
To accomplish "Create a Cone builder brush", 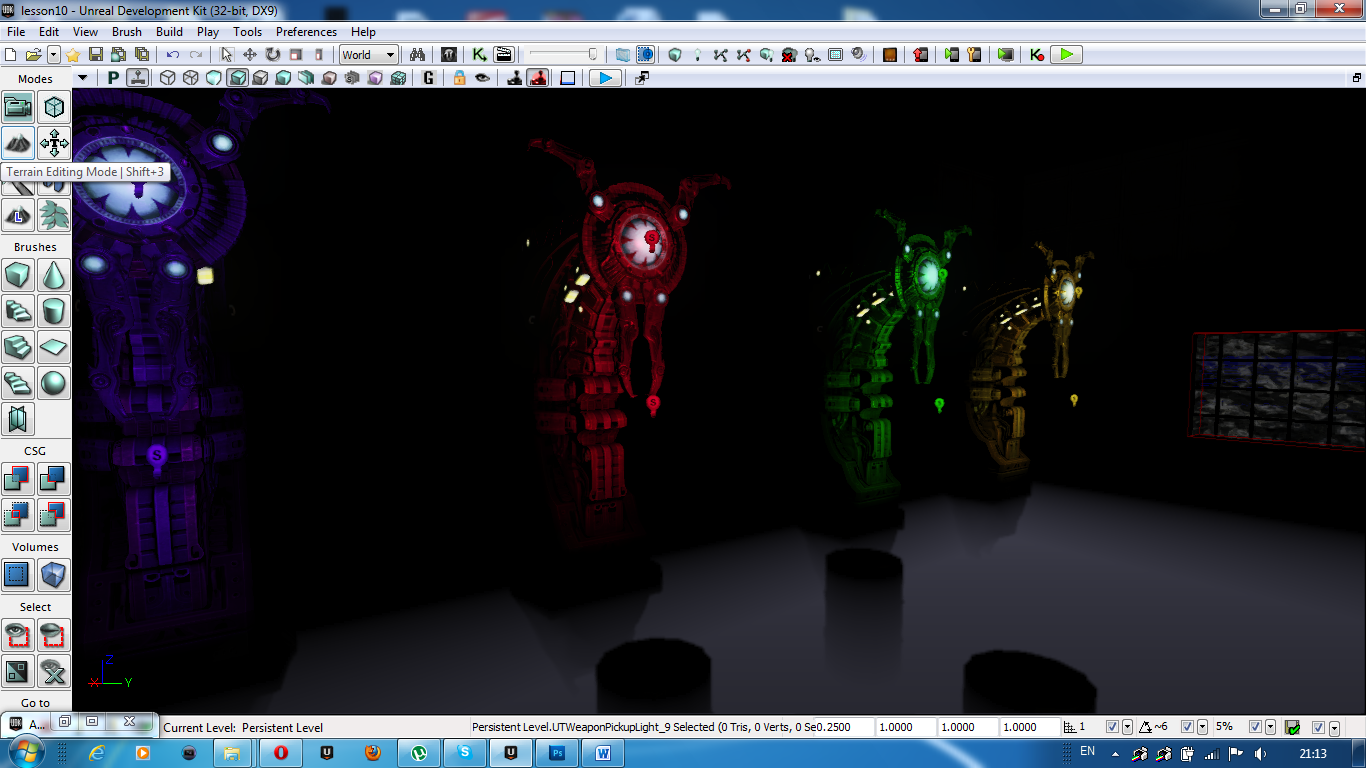I will pos(54,275).
